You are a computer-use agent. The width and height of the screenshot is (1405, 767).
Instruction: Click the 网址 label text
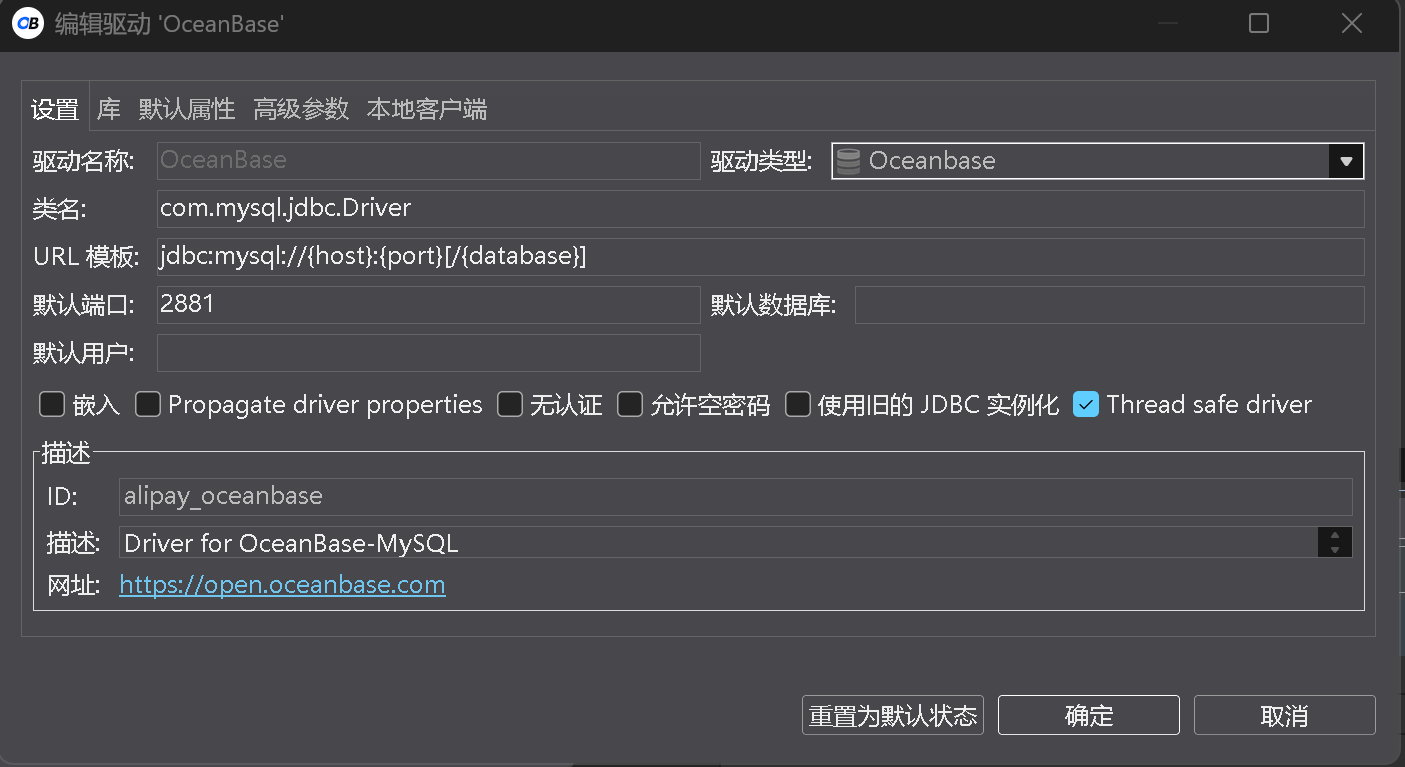pyautogui.click(x=73, y=585)
